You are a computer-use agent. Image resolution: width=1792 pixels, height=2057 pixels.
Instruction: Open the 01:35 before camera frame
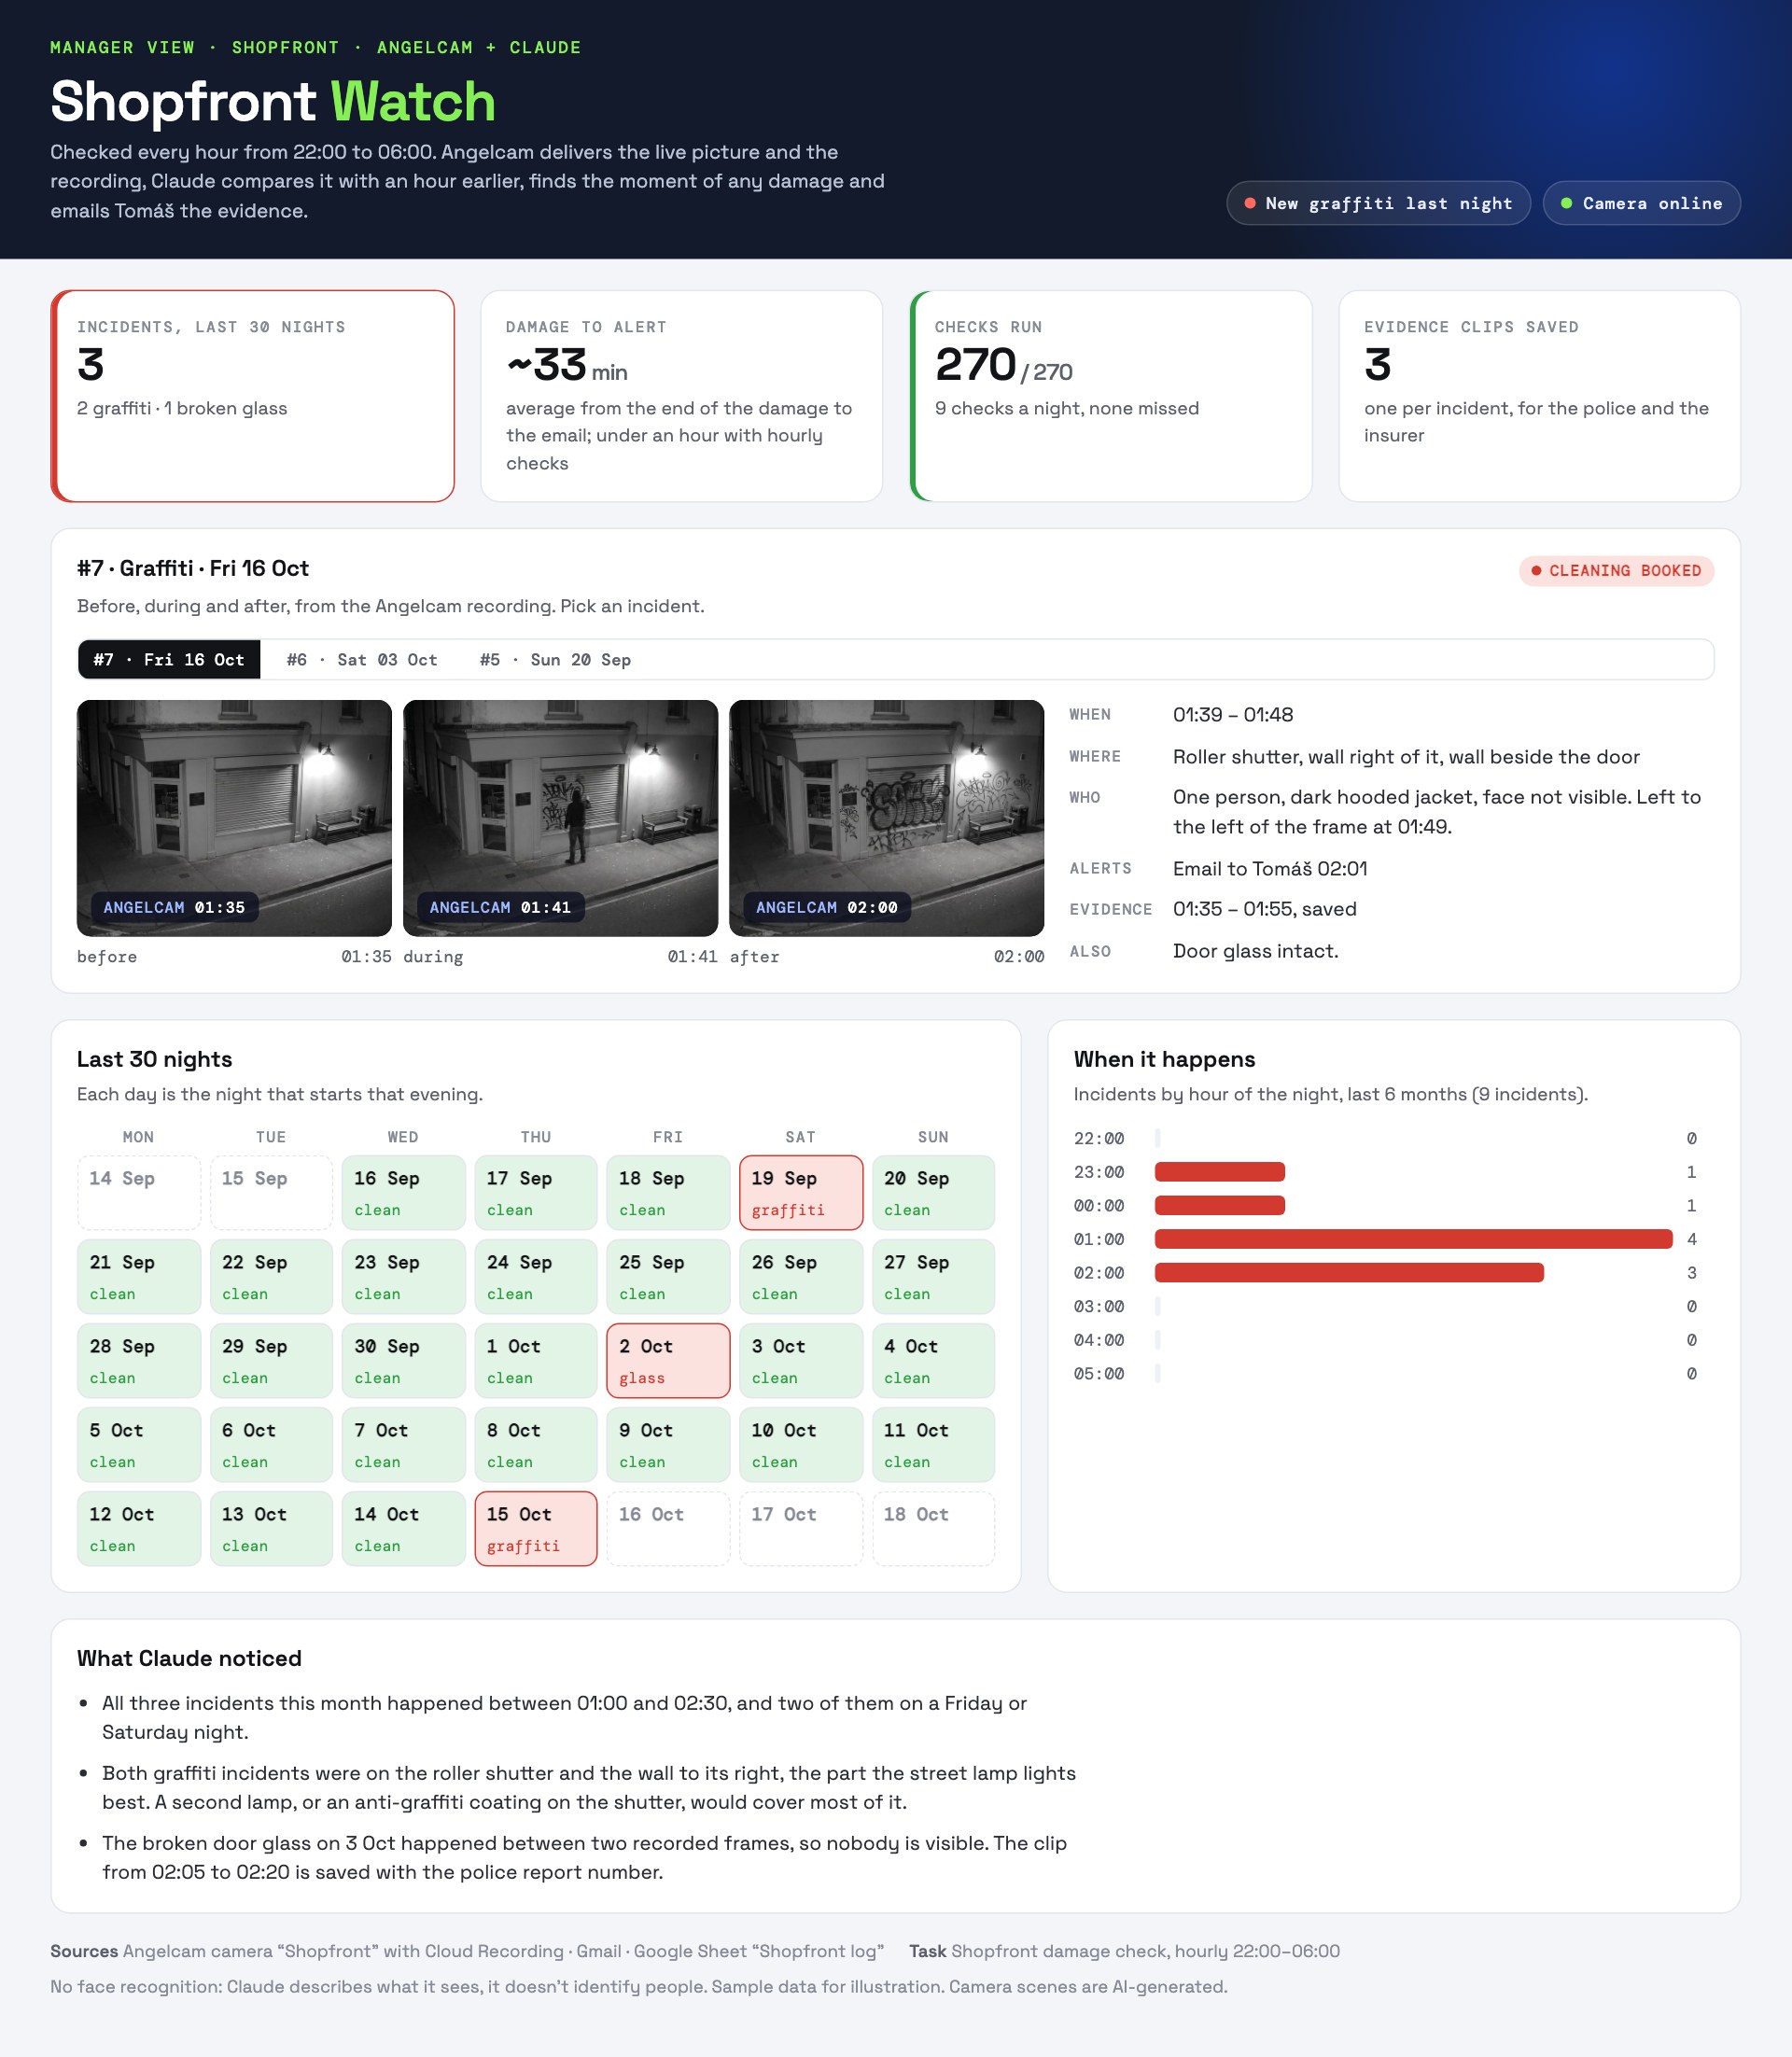coord(234,818)
